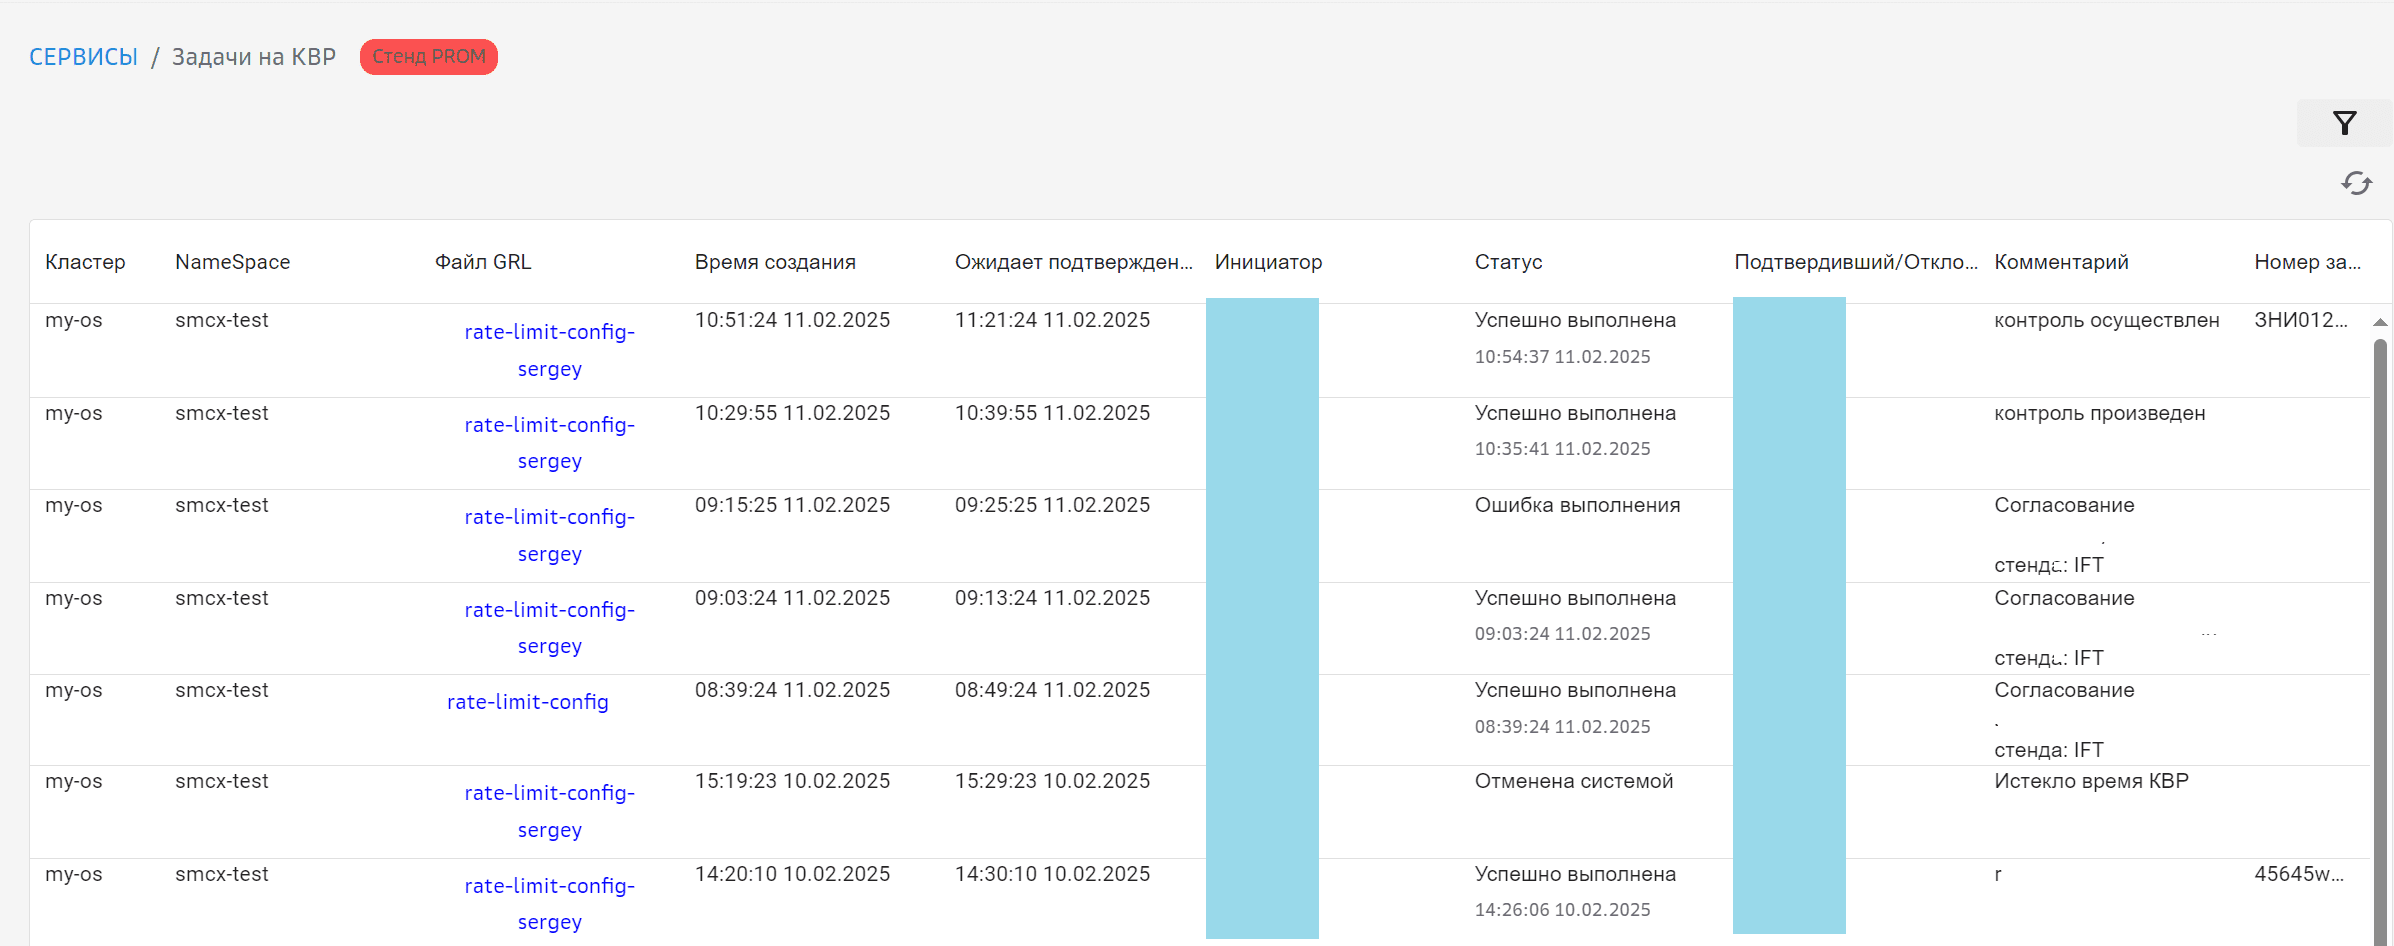Sort by Время создания column header
The image size is (2394, 946).
(775, 262)
